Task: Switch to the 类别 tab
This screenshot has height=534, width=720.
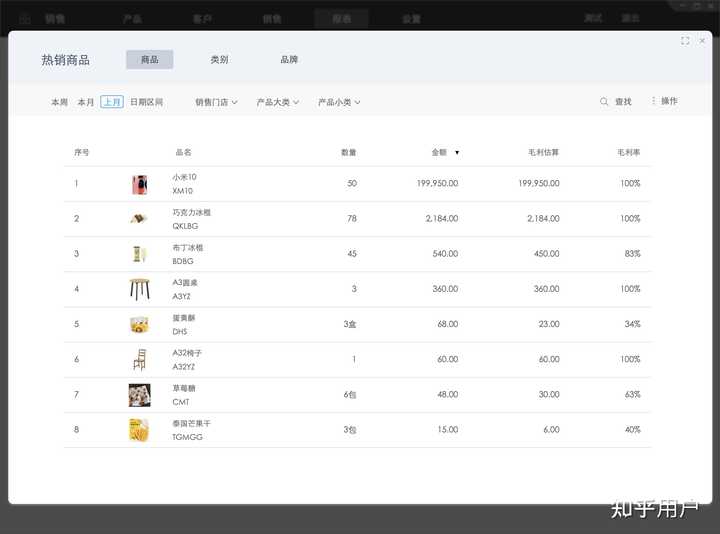Action: [x=219, y=60]
